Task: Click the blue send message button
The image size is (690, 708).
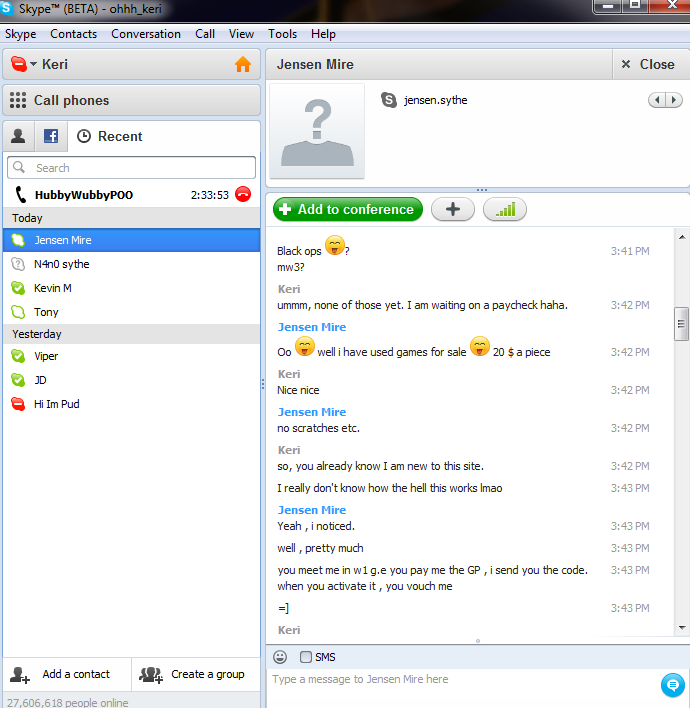Action: pos(673,685)
